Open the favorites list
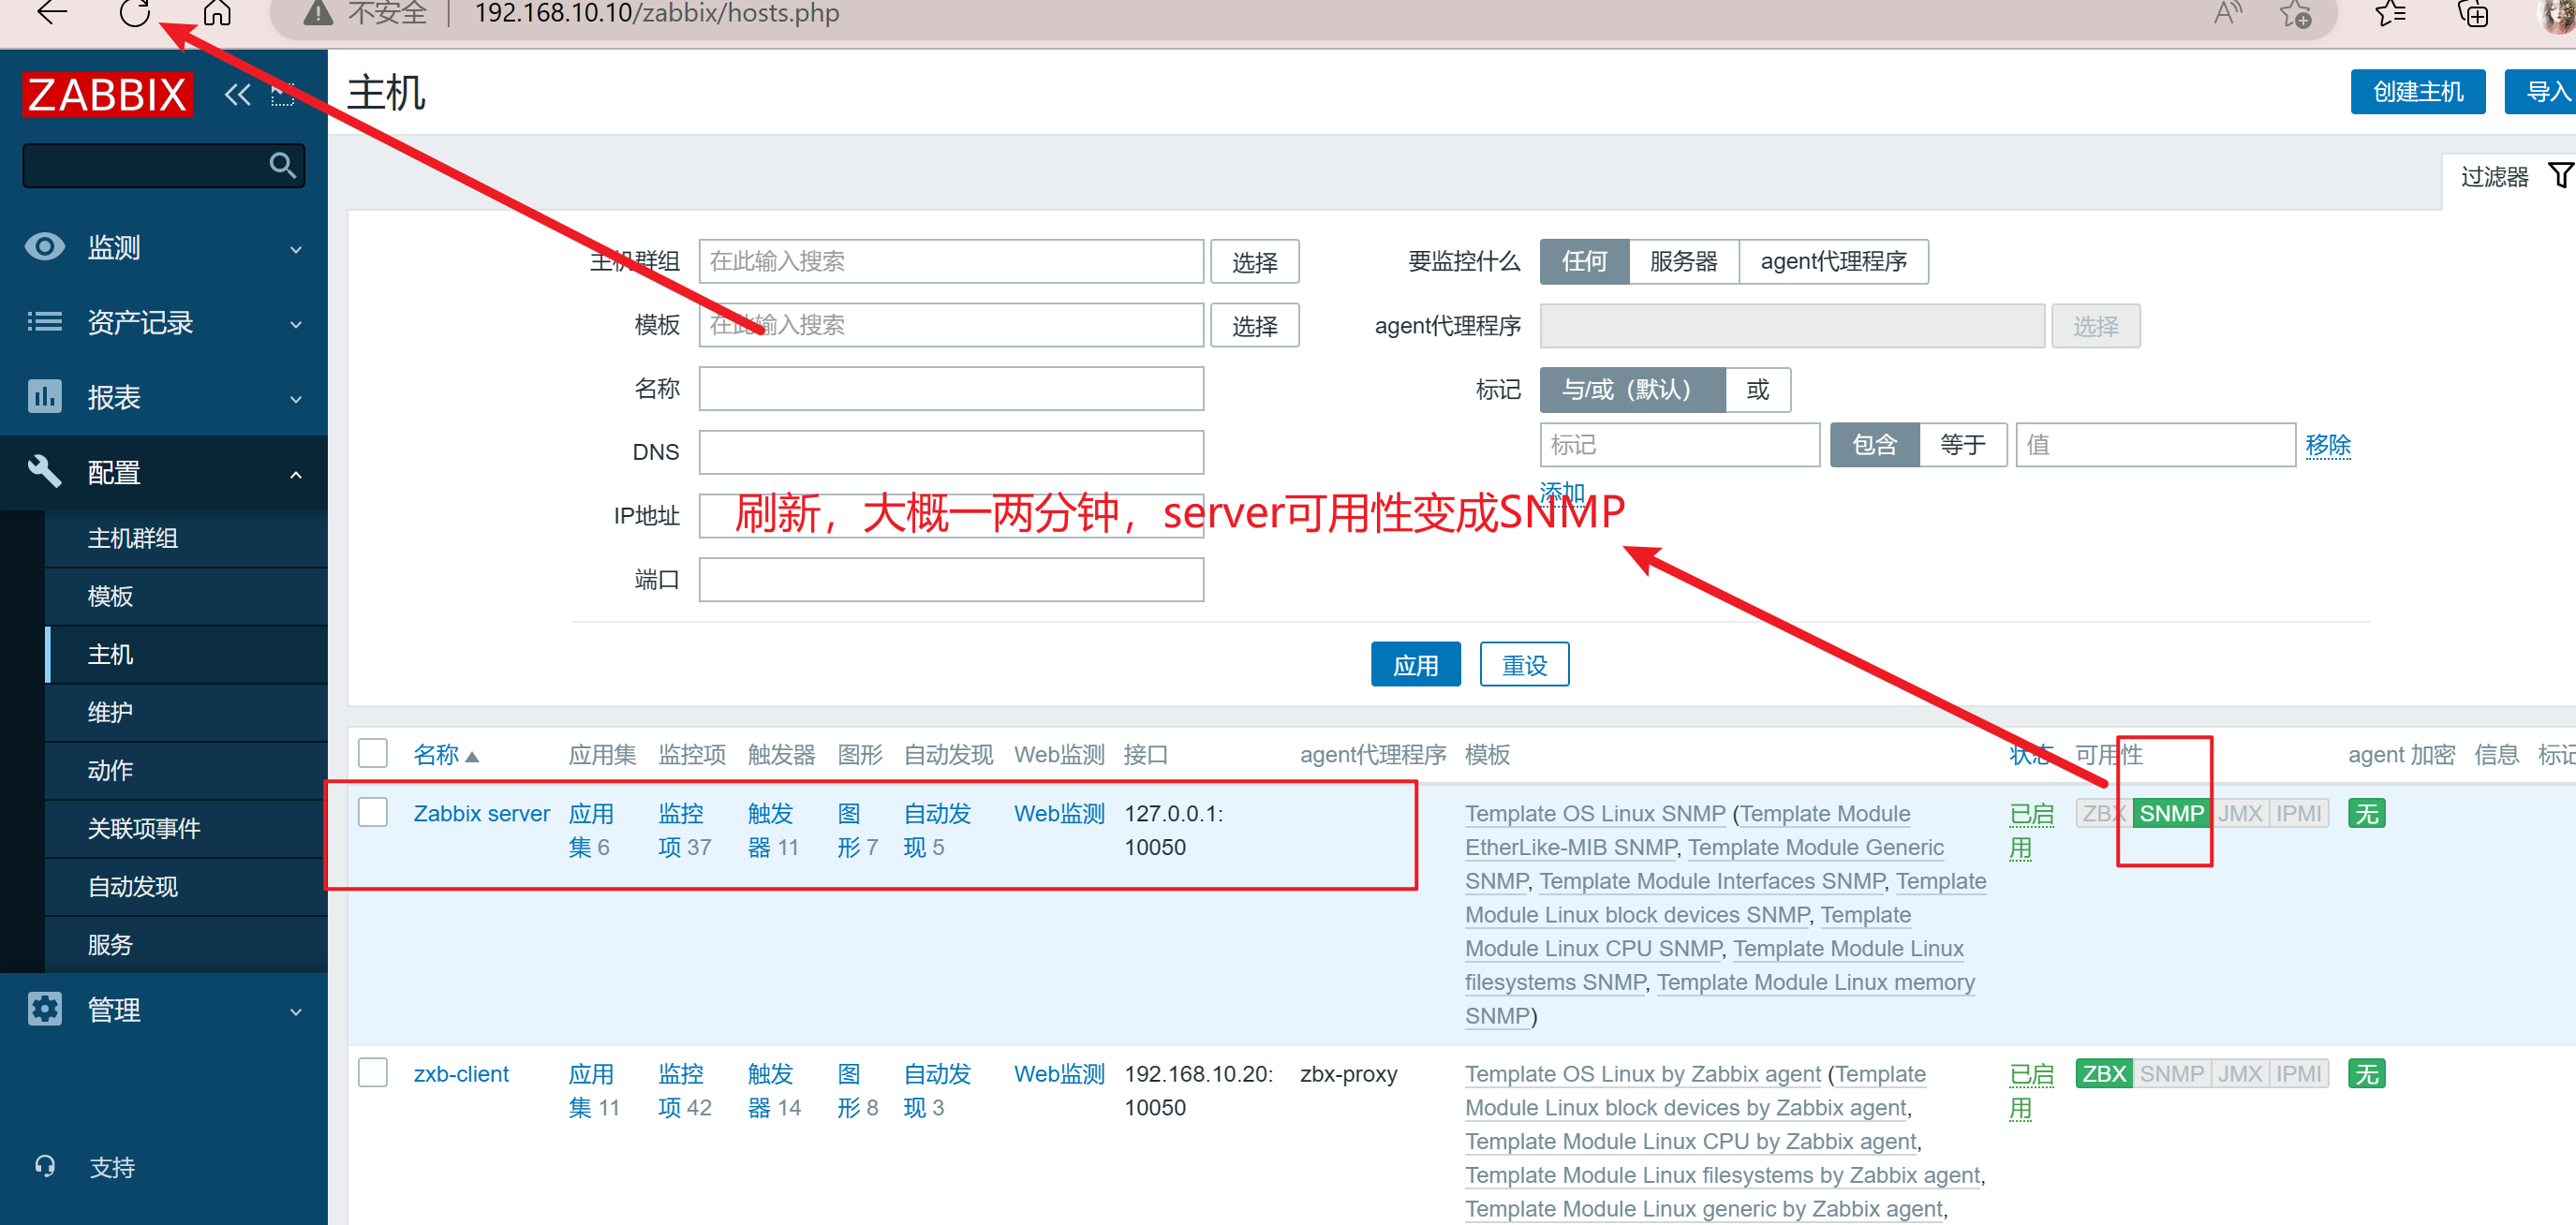Screen dimensions: 2576x1225 point(2390,13)
